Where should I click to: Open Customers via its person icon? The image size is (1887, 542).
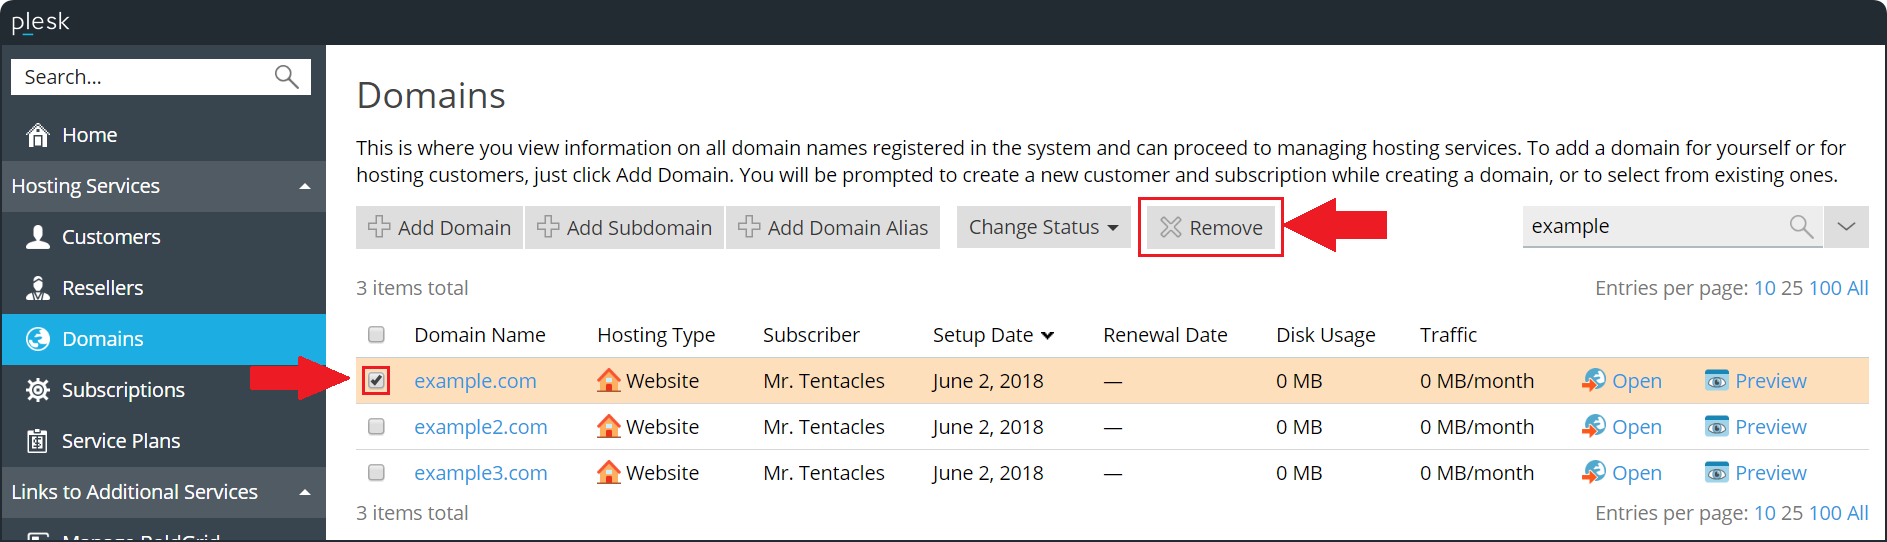38,237
